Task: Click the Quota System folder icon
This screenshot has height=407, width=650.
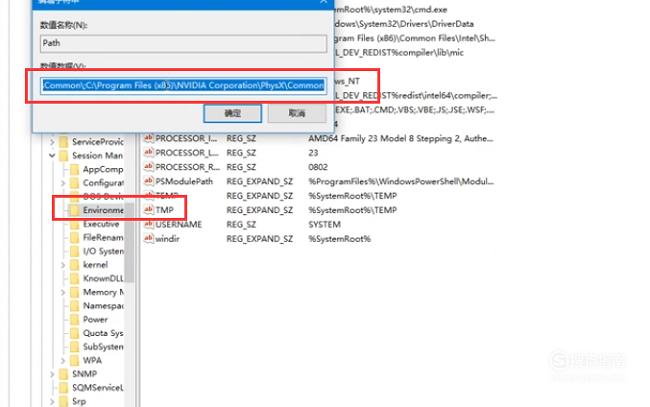Action: click(75, 334)
